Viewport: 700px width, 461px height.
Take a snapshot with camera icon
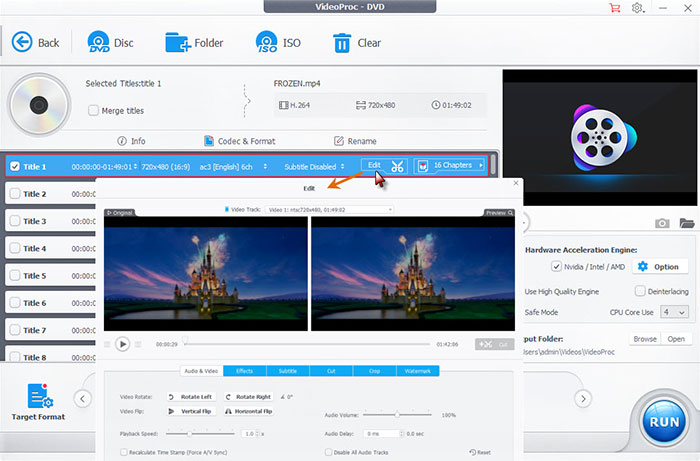click(662, 223)
